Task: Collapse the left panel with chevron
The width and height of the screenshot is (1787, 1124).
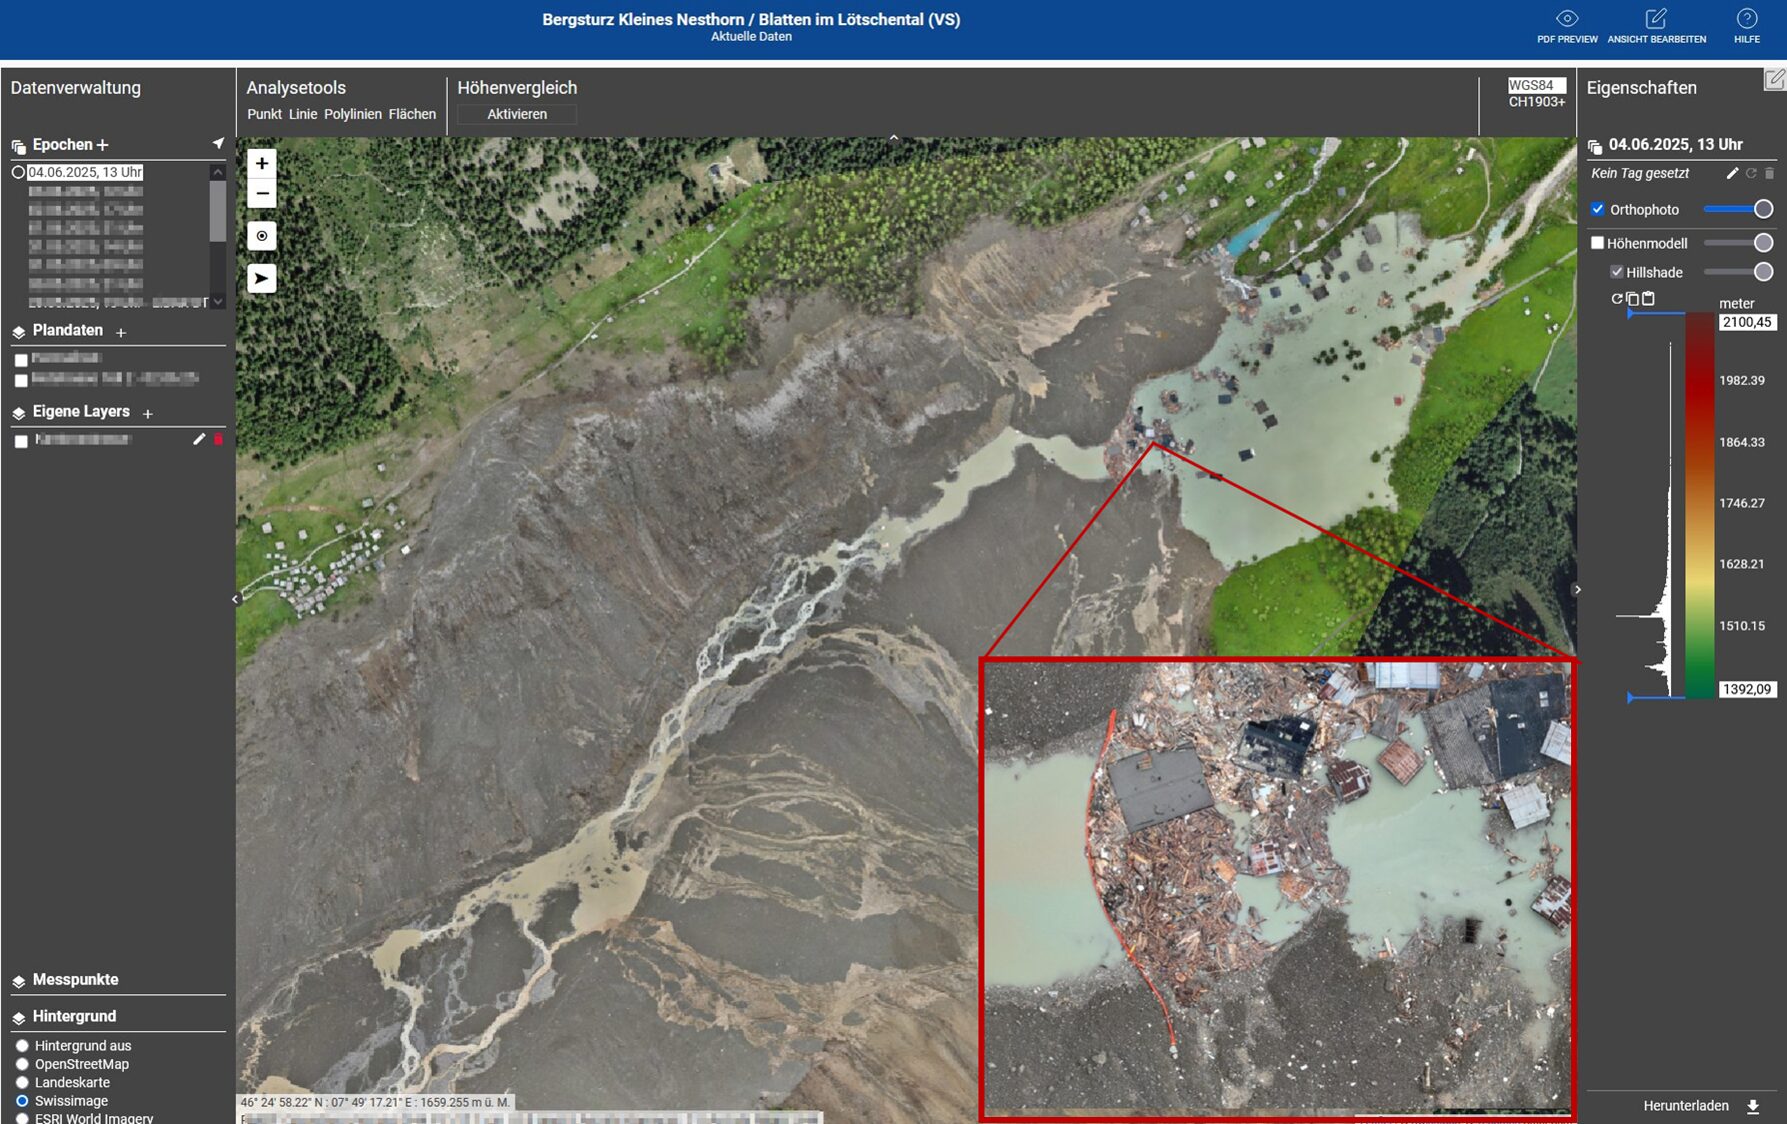Action: 236,599
